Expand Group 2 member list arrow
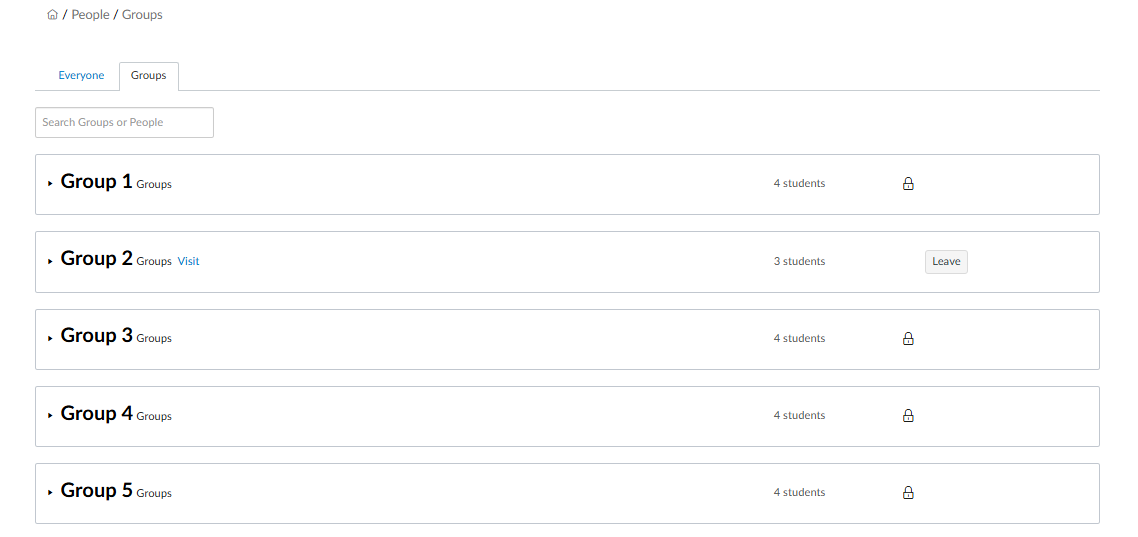 (50, 261)
